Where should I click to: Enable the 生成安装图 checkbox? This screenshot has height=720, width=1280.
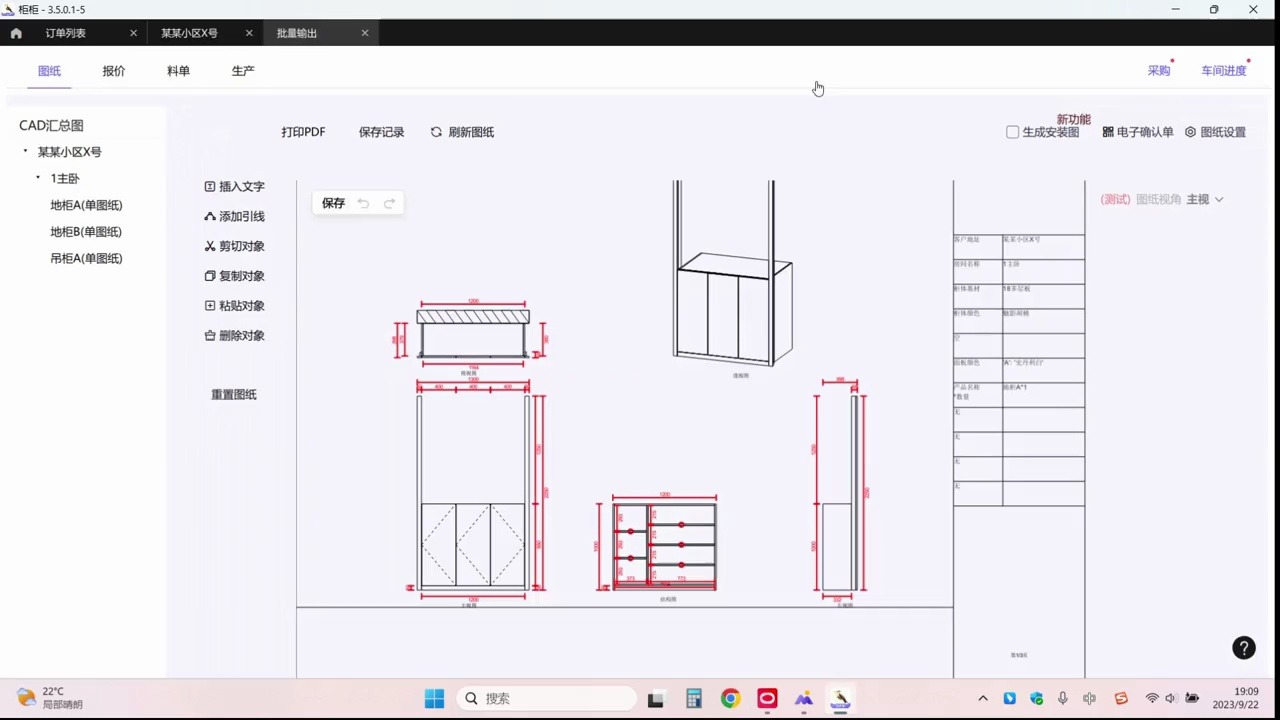pyautogui.click(x=1012, y=132)
